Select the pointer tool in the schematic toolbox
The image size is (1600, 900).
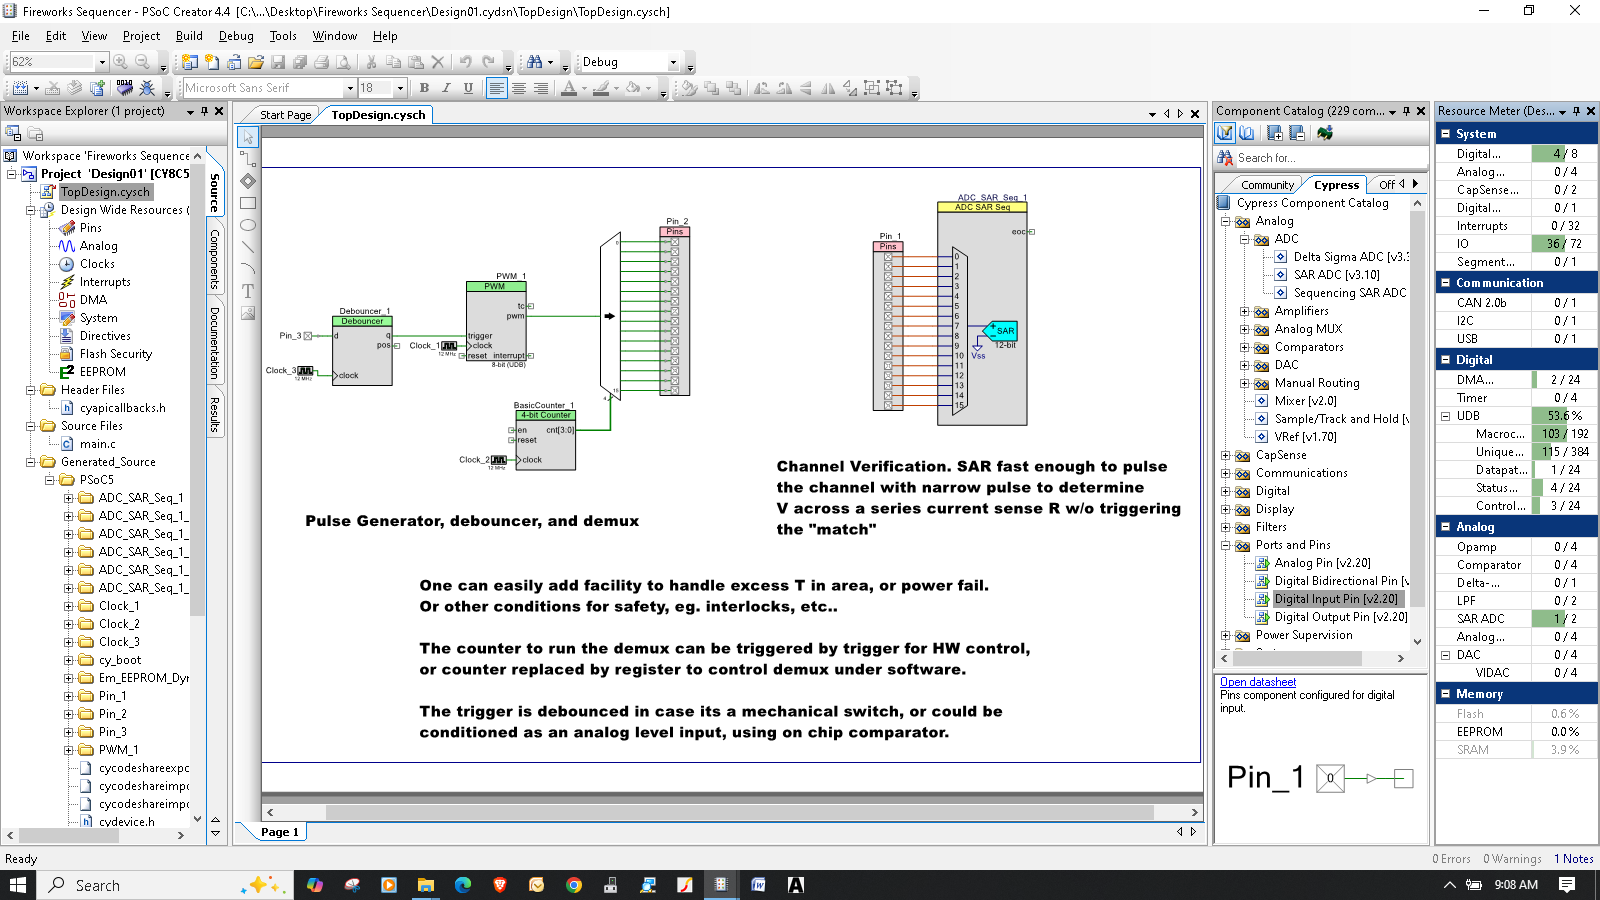click(x=248, y=137)
